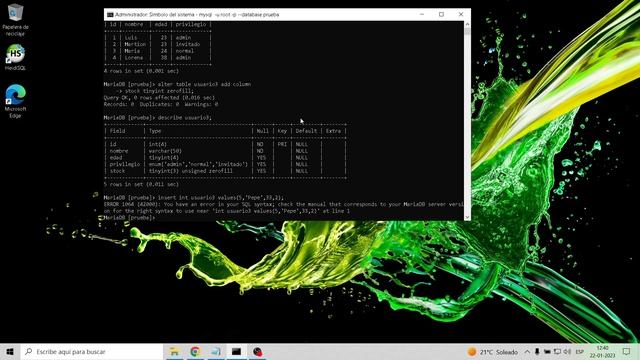Screen dimensions: 640x360
Task: Open the Windows Start menu
Action: 10,351
